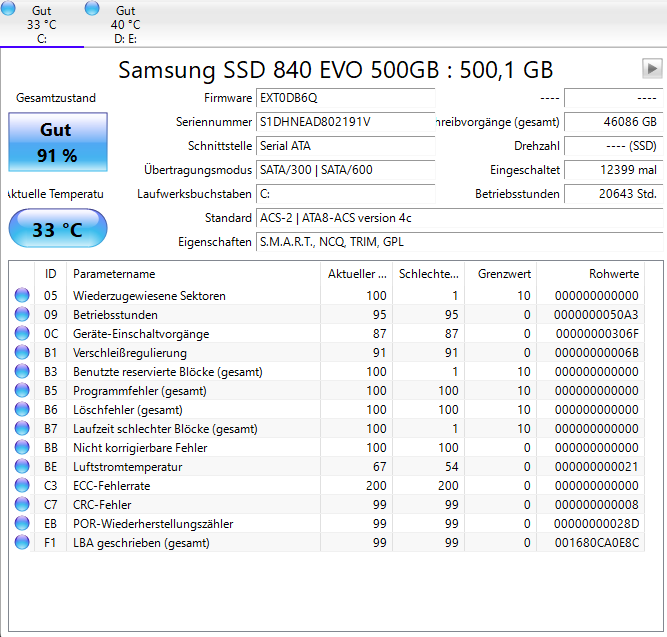667x637 pixels.
Task: Click the next disk arrow button
Action: click(x=652, y=69)
